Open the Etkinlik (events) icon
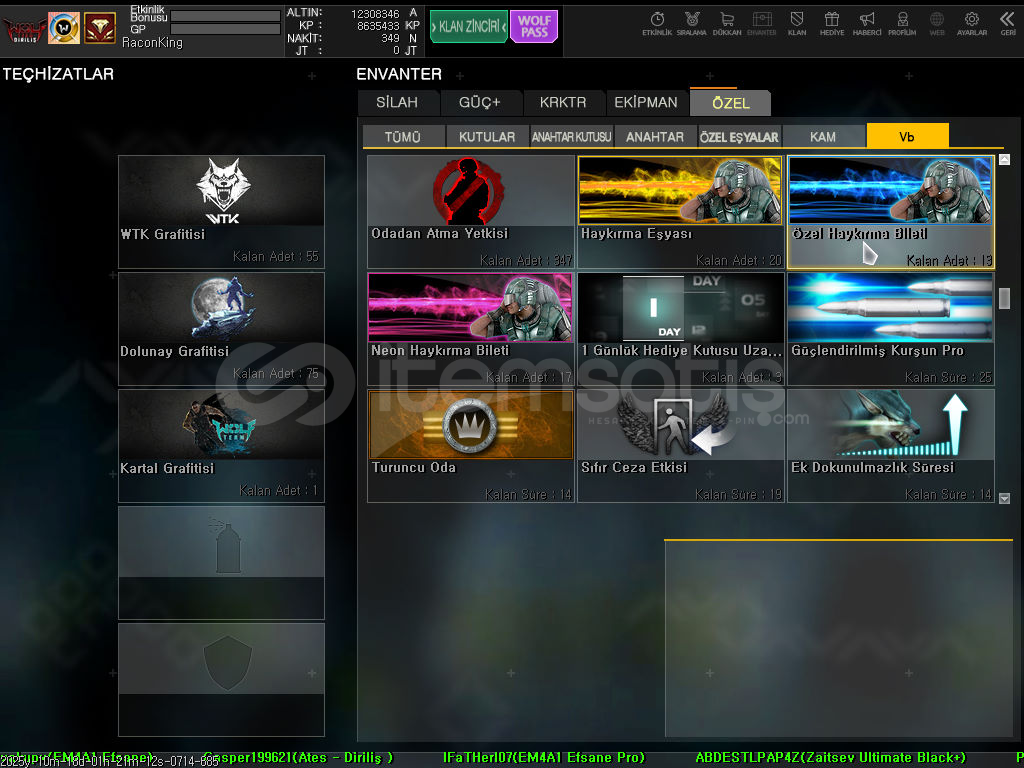 (x=657, y=24)
